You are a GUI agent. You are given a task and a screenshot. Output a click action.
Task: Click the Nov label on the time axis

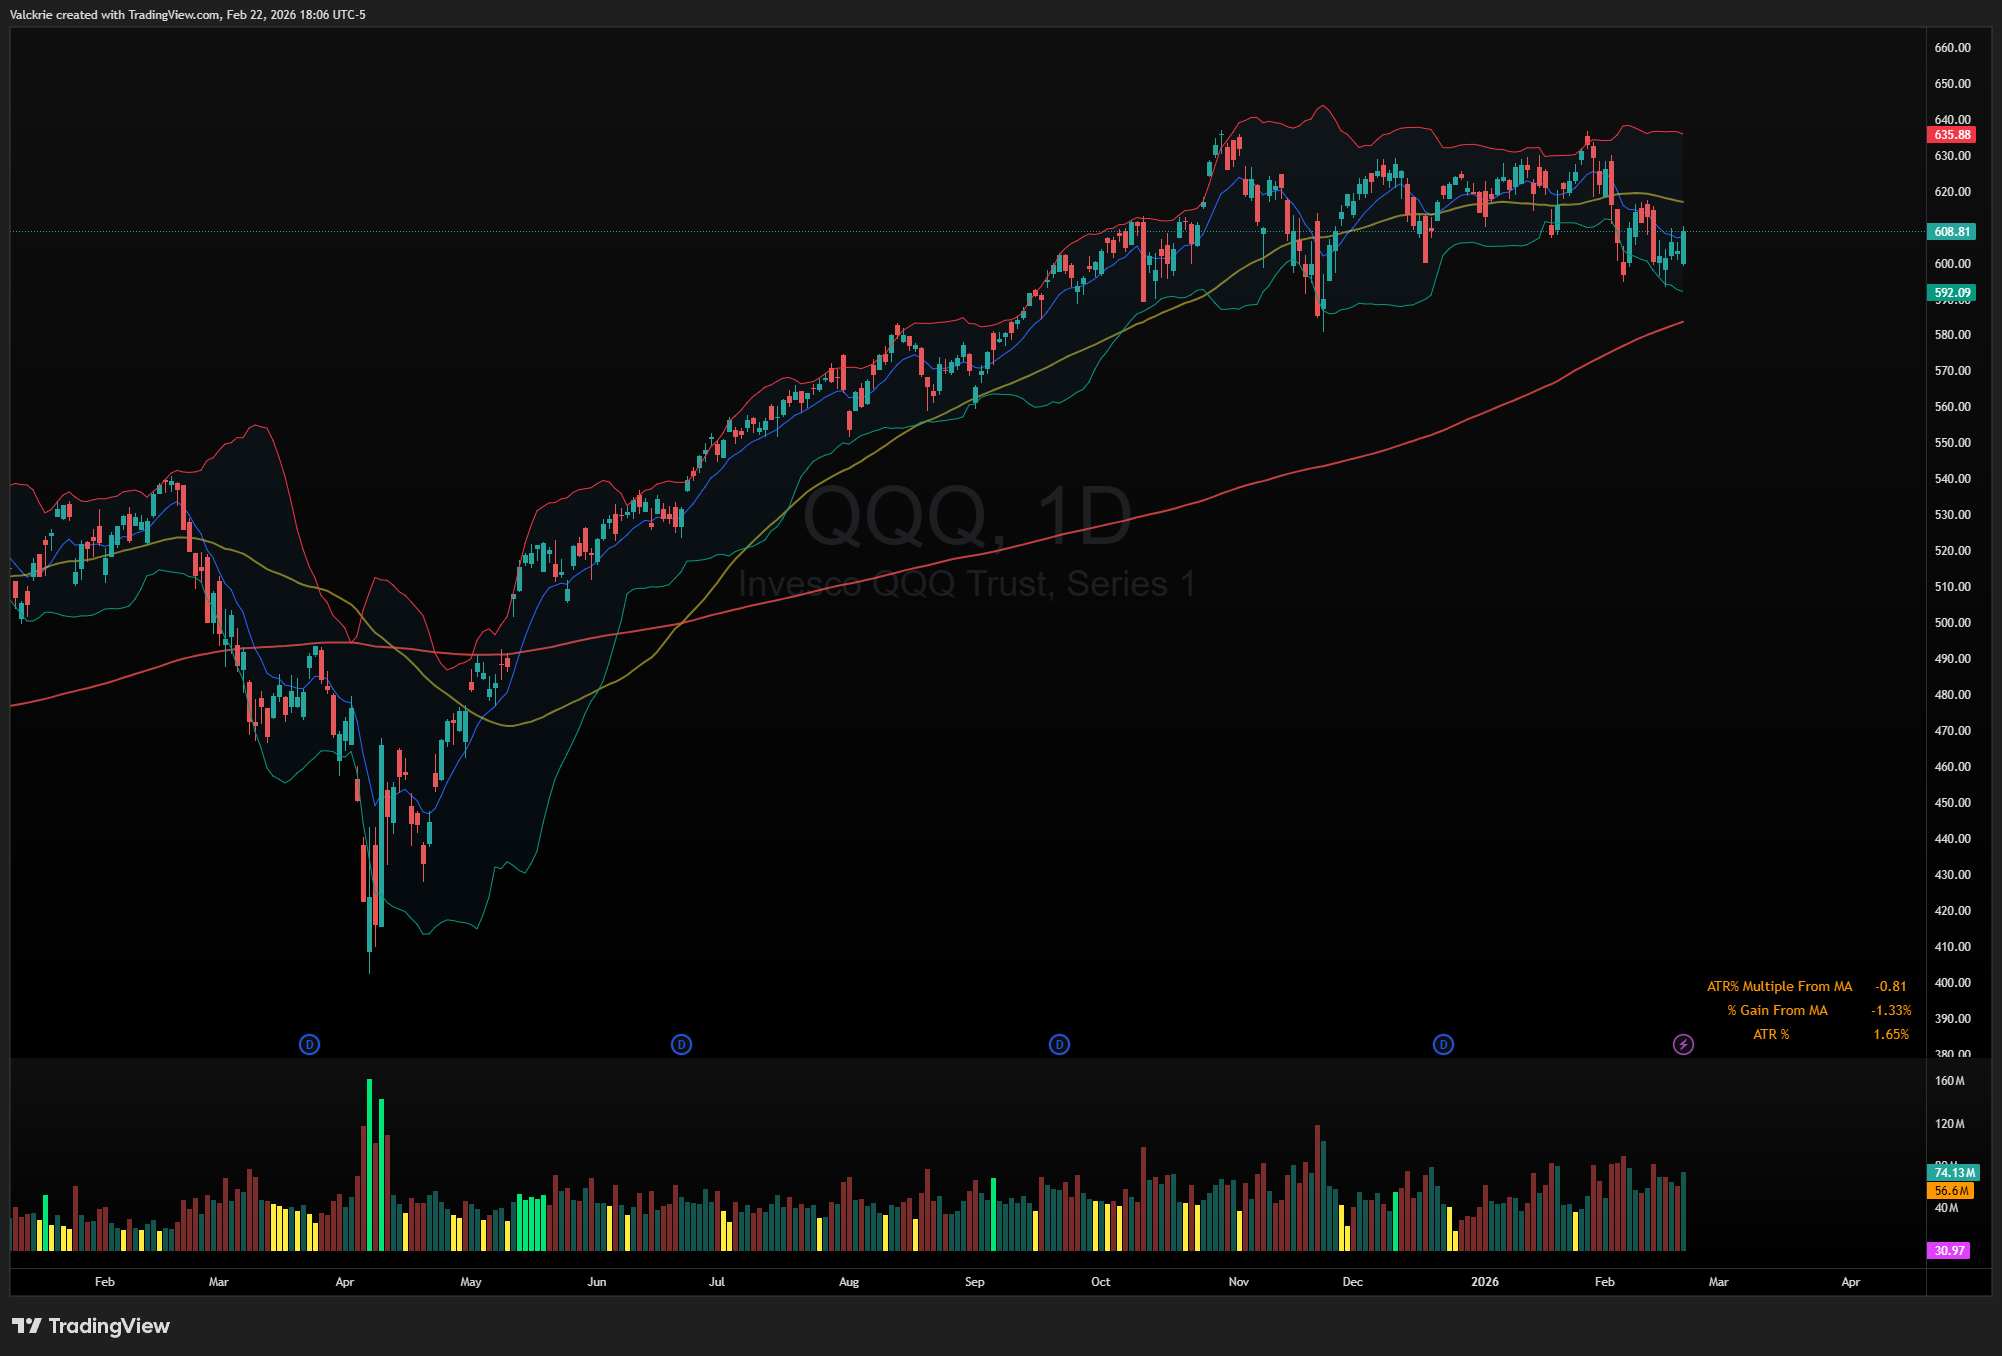(x=1238, y=1281)
